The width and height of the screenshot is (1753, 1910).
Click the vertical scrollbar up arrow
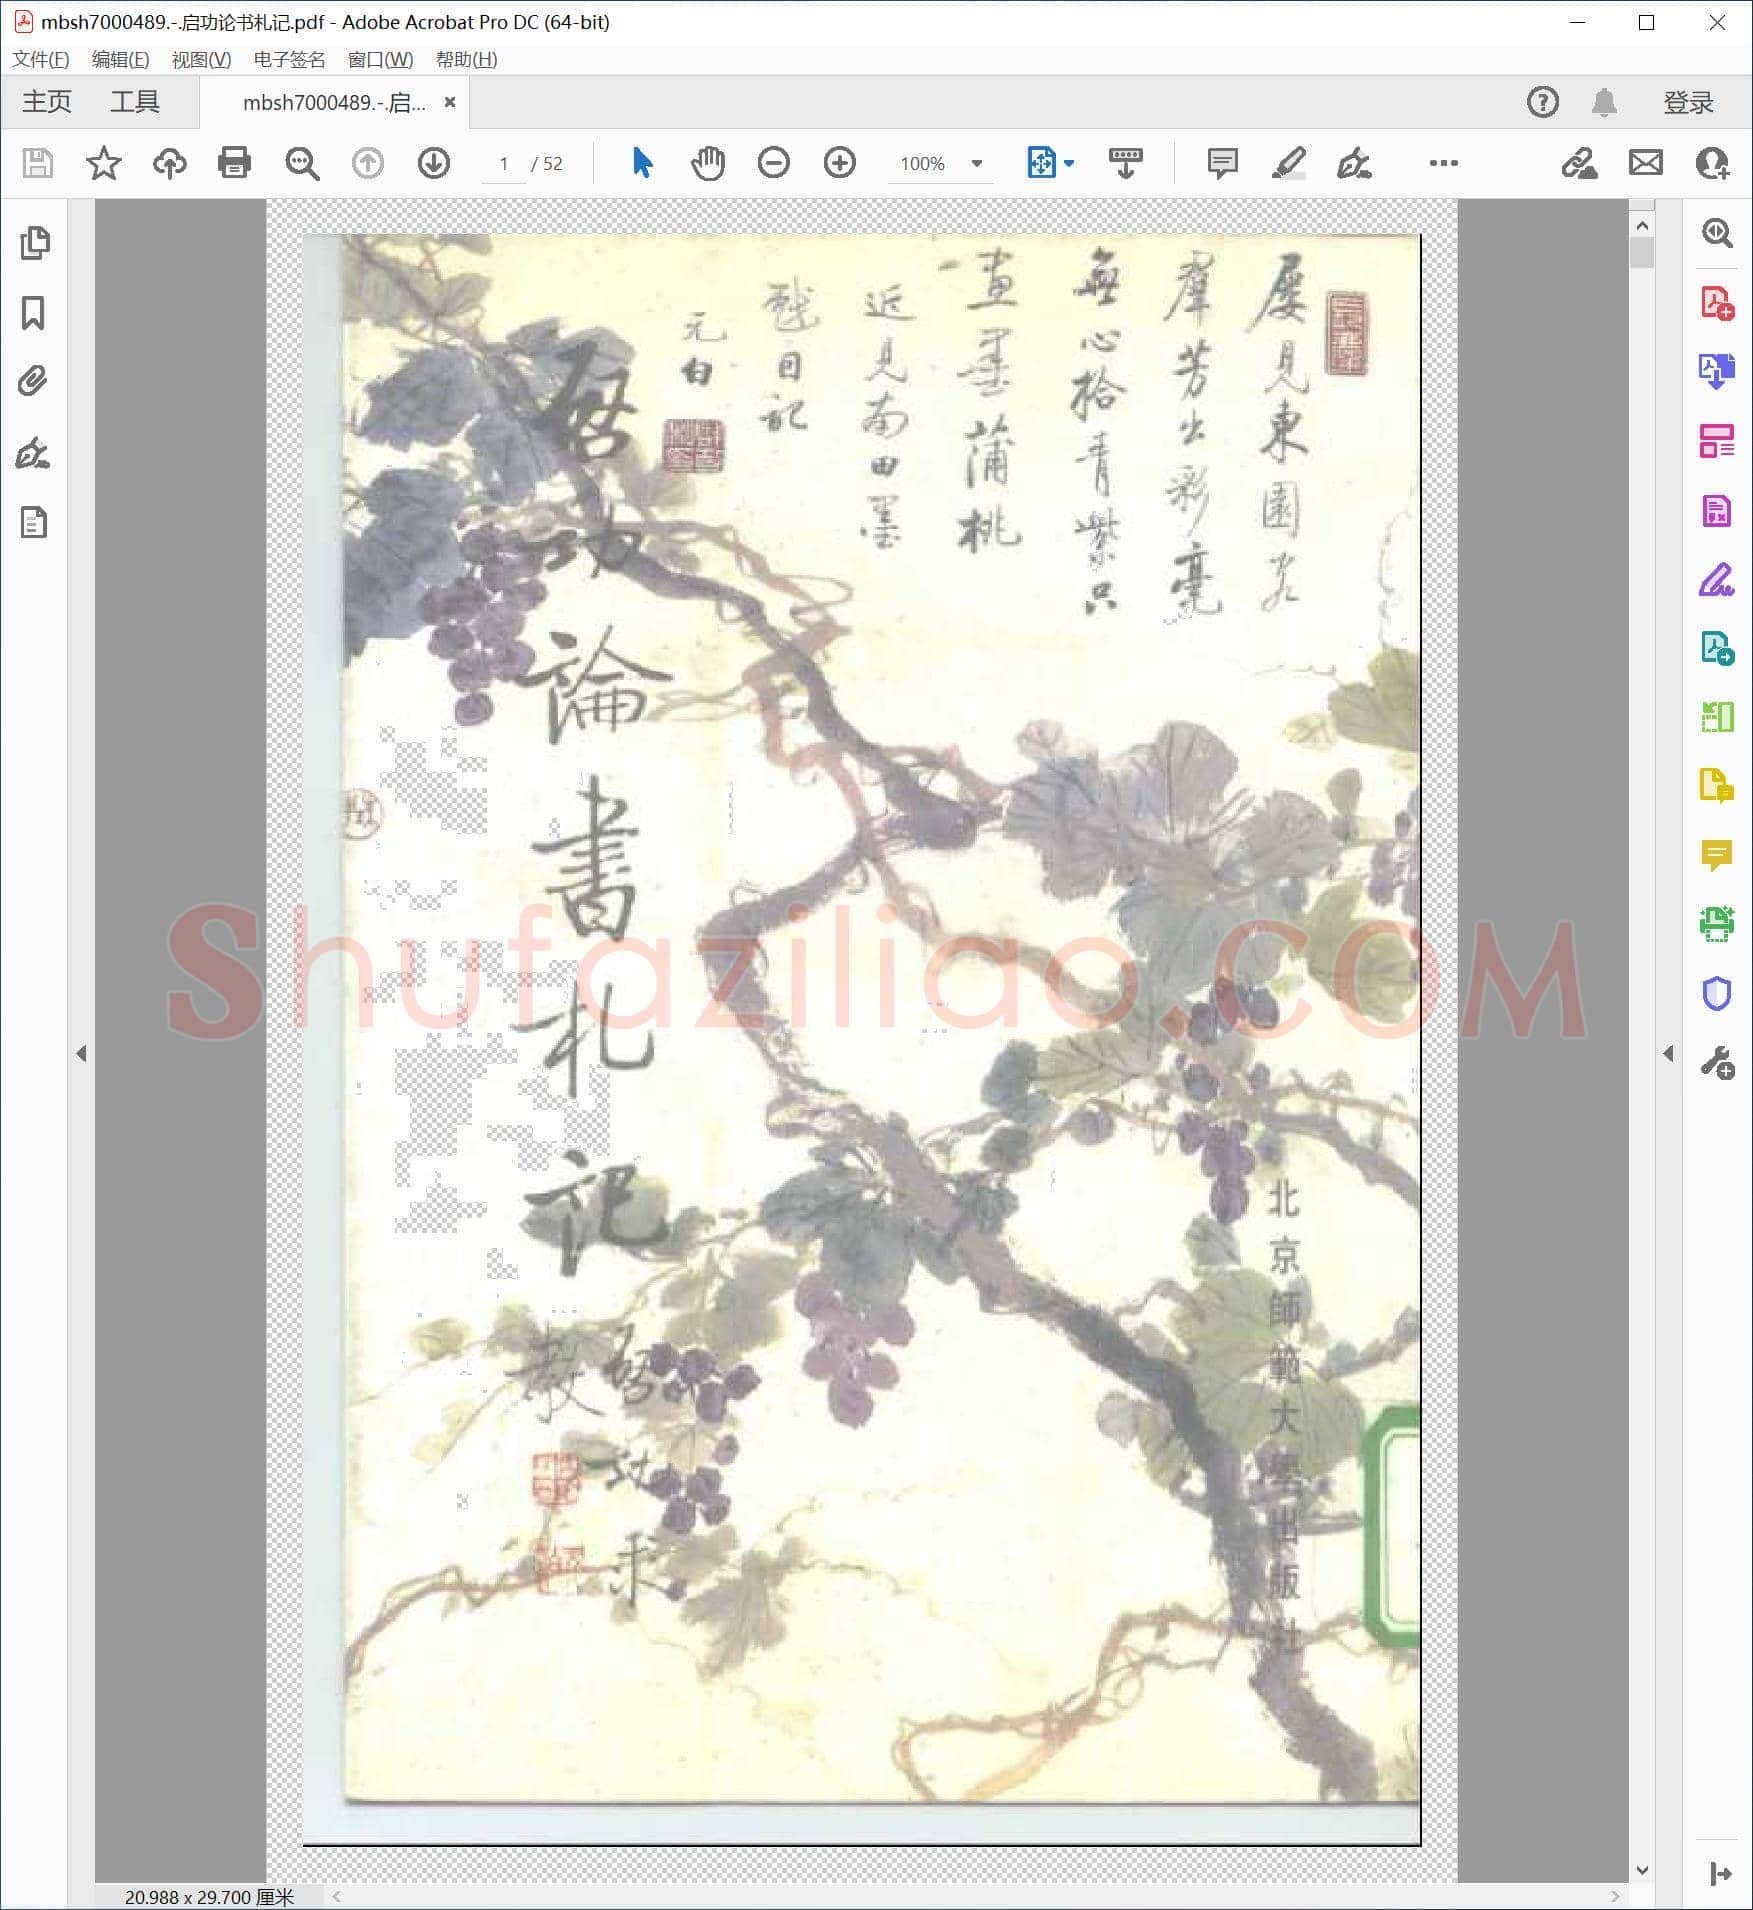[x=1642, y=226]
